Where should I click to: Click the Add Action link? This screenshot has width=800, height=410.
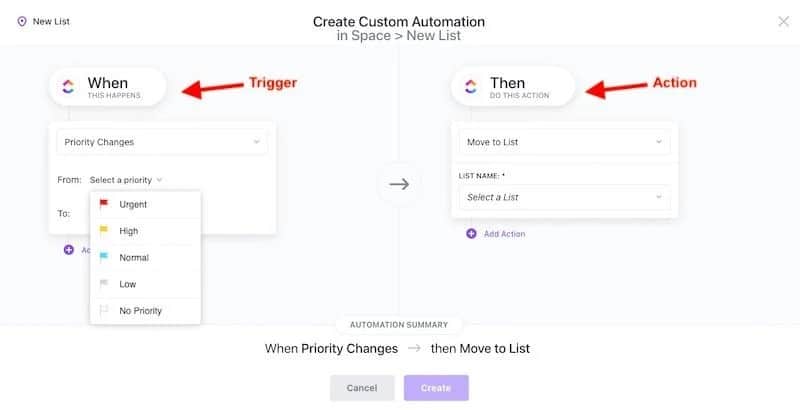pyautogui.click(x=504, y=234)
